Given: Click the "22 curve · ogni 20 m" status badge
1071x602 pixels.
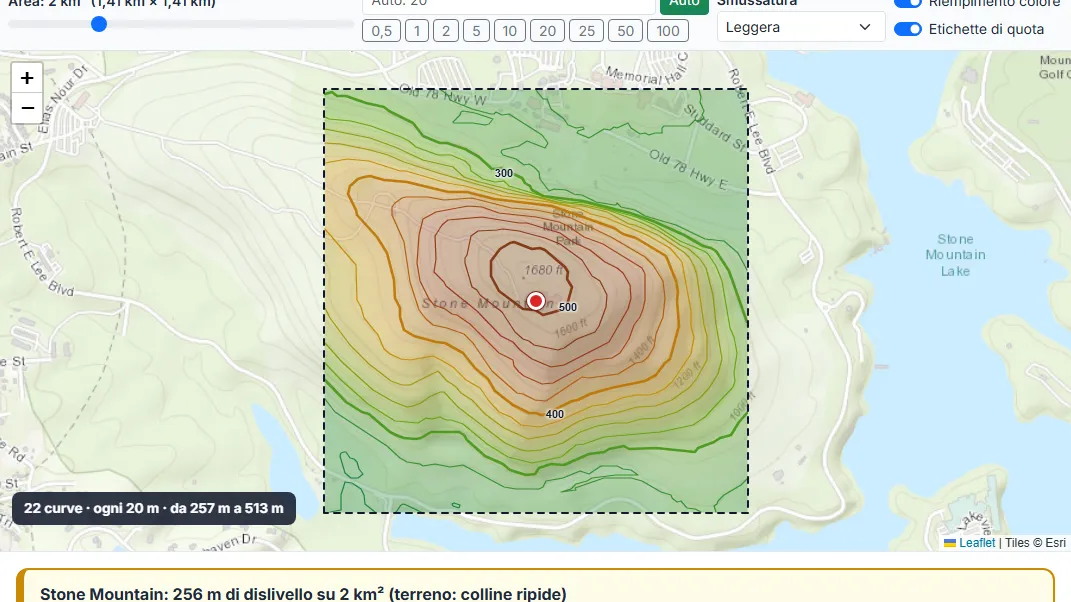Looking at the screenshot, I should click(x=154, y=508).
